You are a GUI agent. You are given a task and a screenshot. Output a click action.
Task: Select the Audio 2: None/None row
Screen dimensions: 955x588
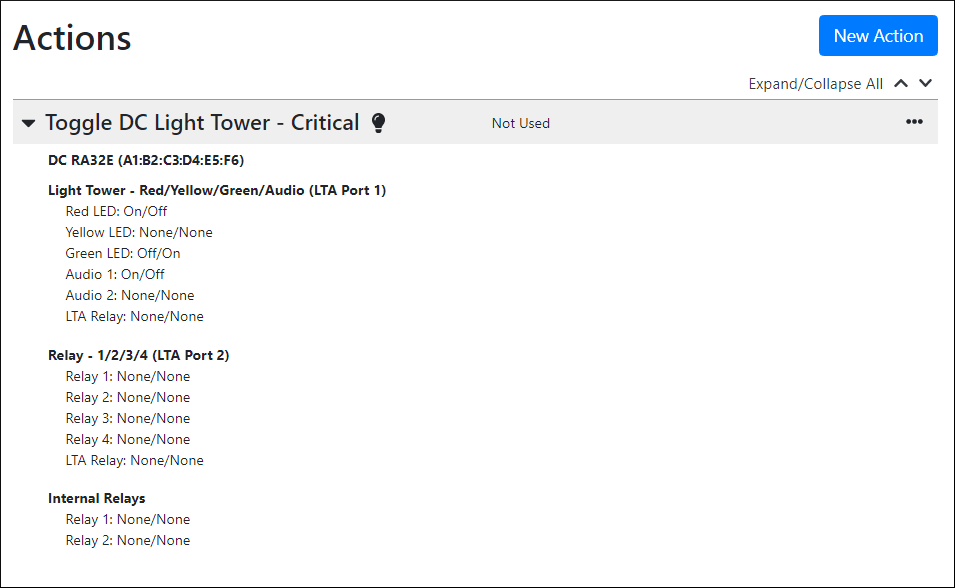click(130, 295)
